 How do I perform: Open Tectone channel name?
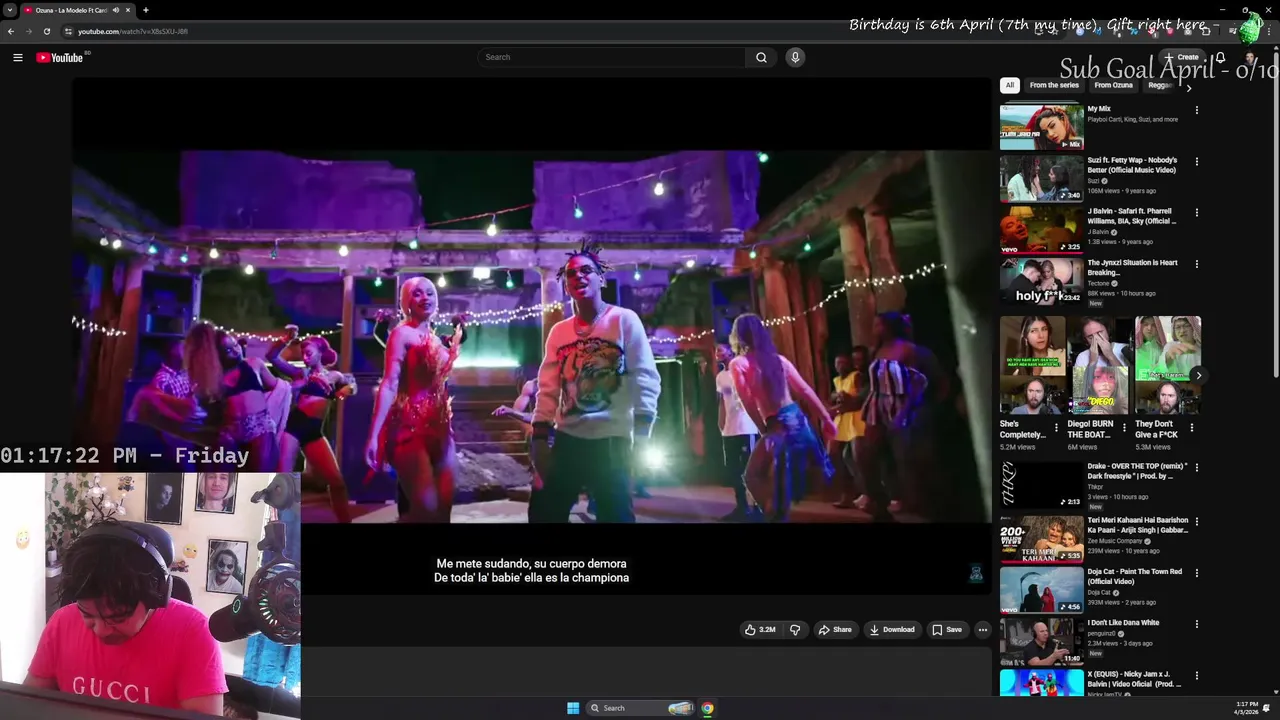pyautogui.click(x=1098, y=283)
